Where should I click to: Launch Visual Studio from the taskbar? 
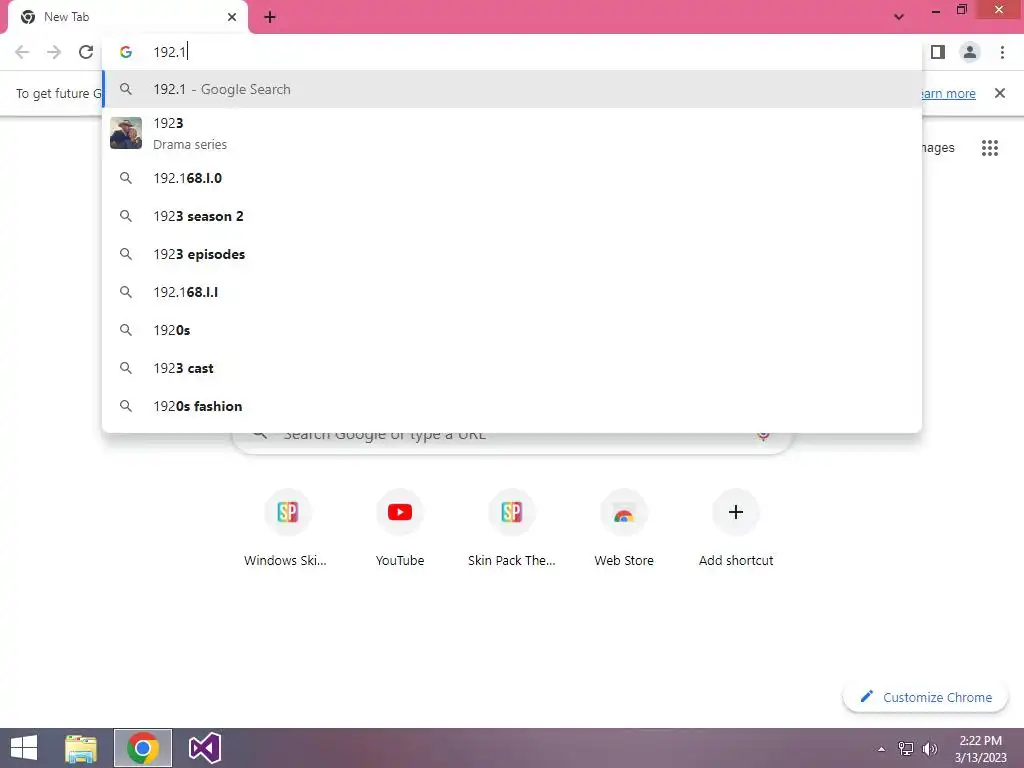[x=204, y=748]
